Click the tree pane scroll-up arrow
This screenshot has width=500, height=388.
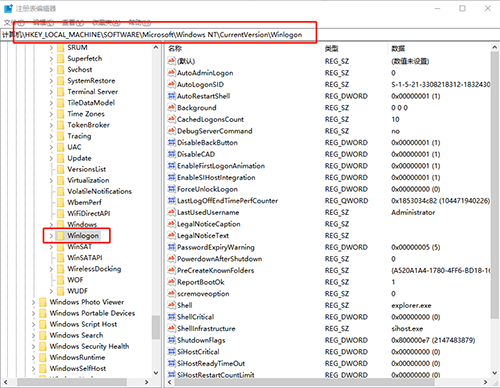pyautogui.click(x=156, y=48)
